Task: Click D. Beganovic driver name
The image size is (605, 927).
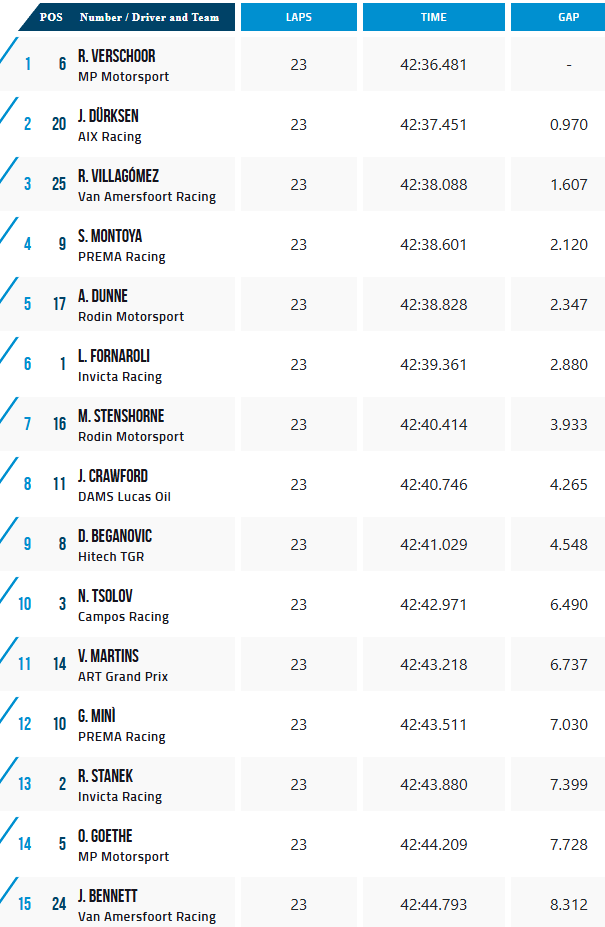Action: tap(115, 536)
